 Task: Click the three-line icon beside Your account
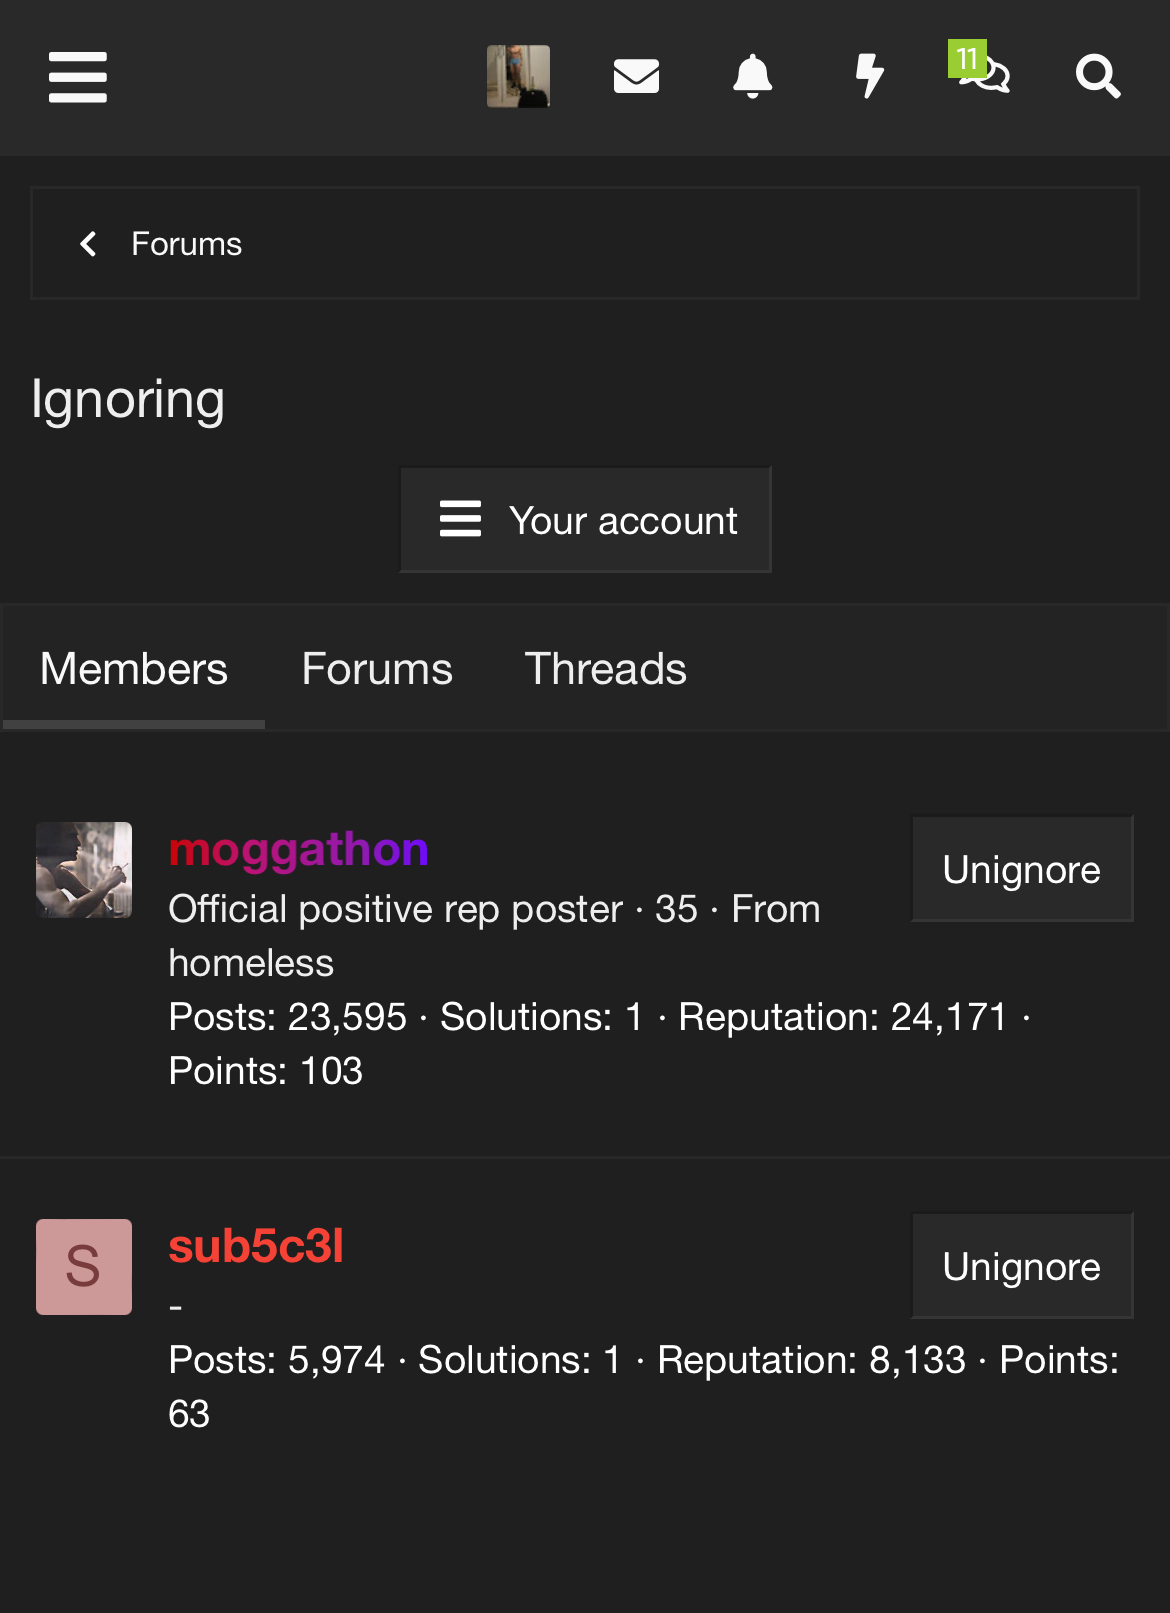point(461,519)
